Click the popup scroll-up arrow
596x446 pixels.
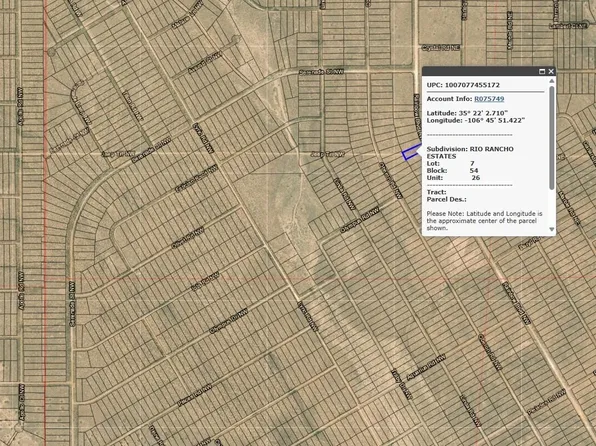pyautogui.click(x=552, y=81)
